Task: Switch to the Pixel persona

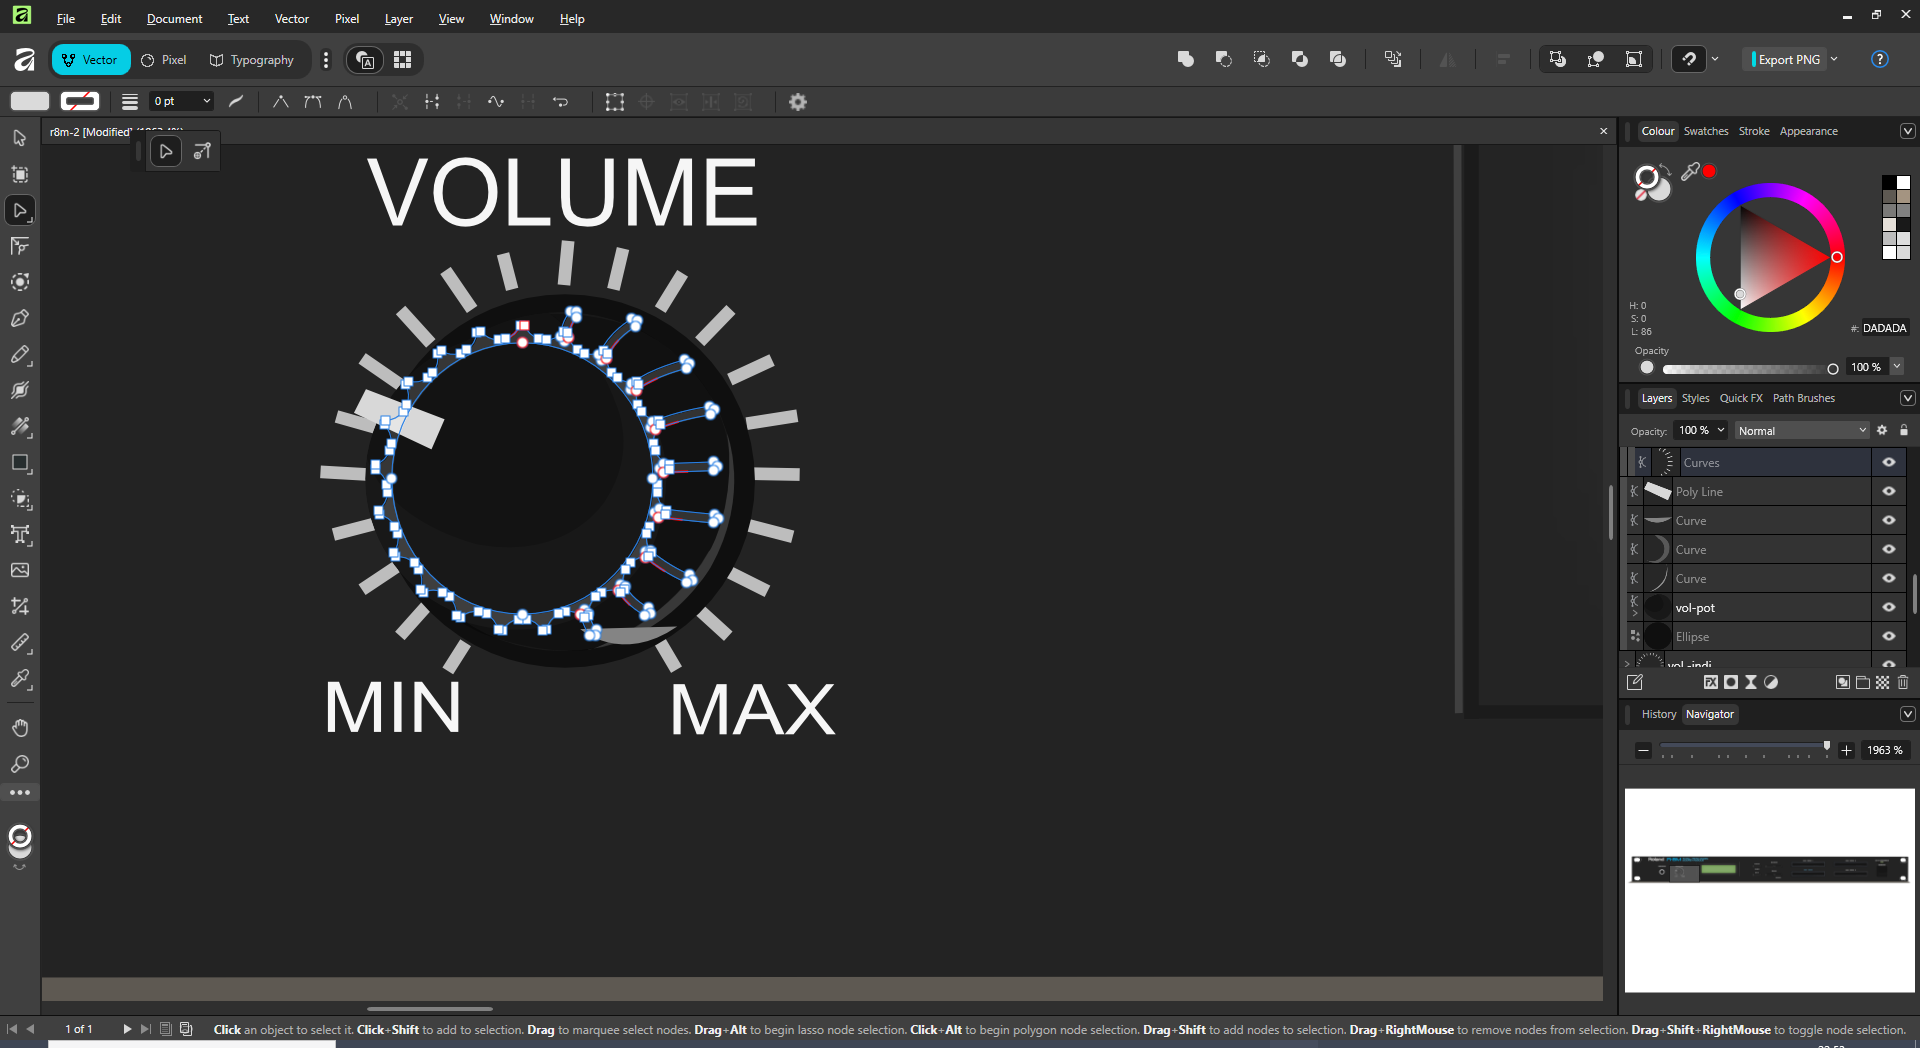Action: coord(164,60)
